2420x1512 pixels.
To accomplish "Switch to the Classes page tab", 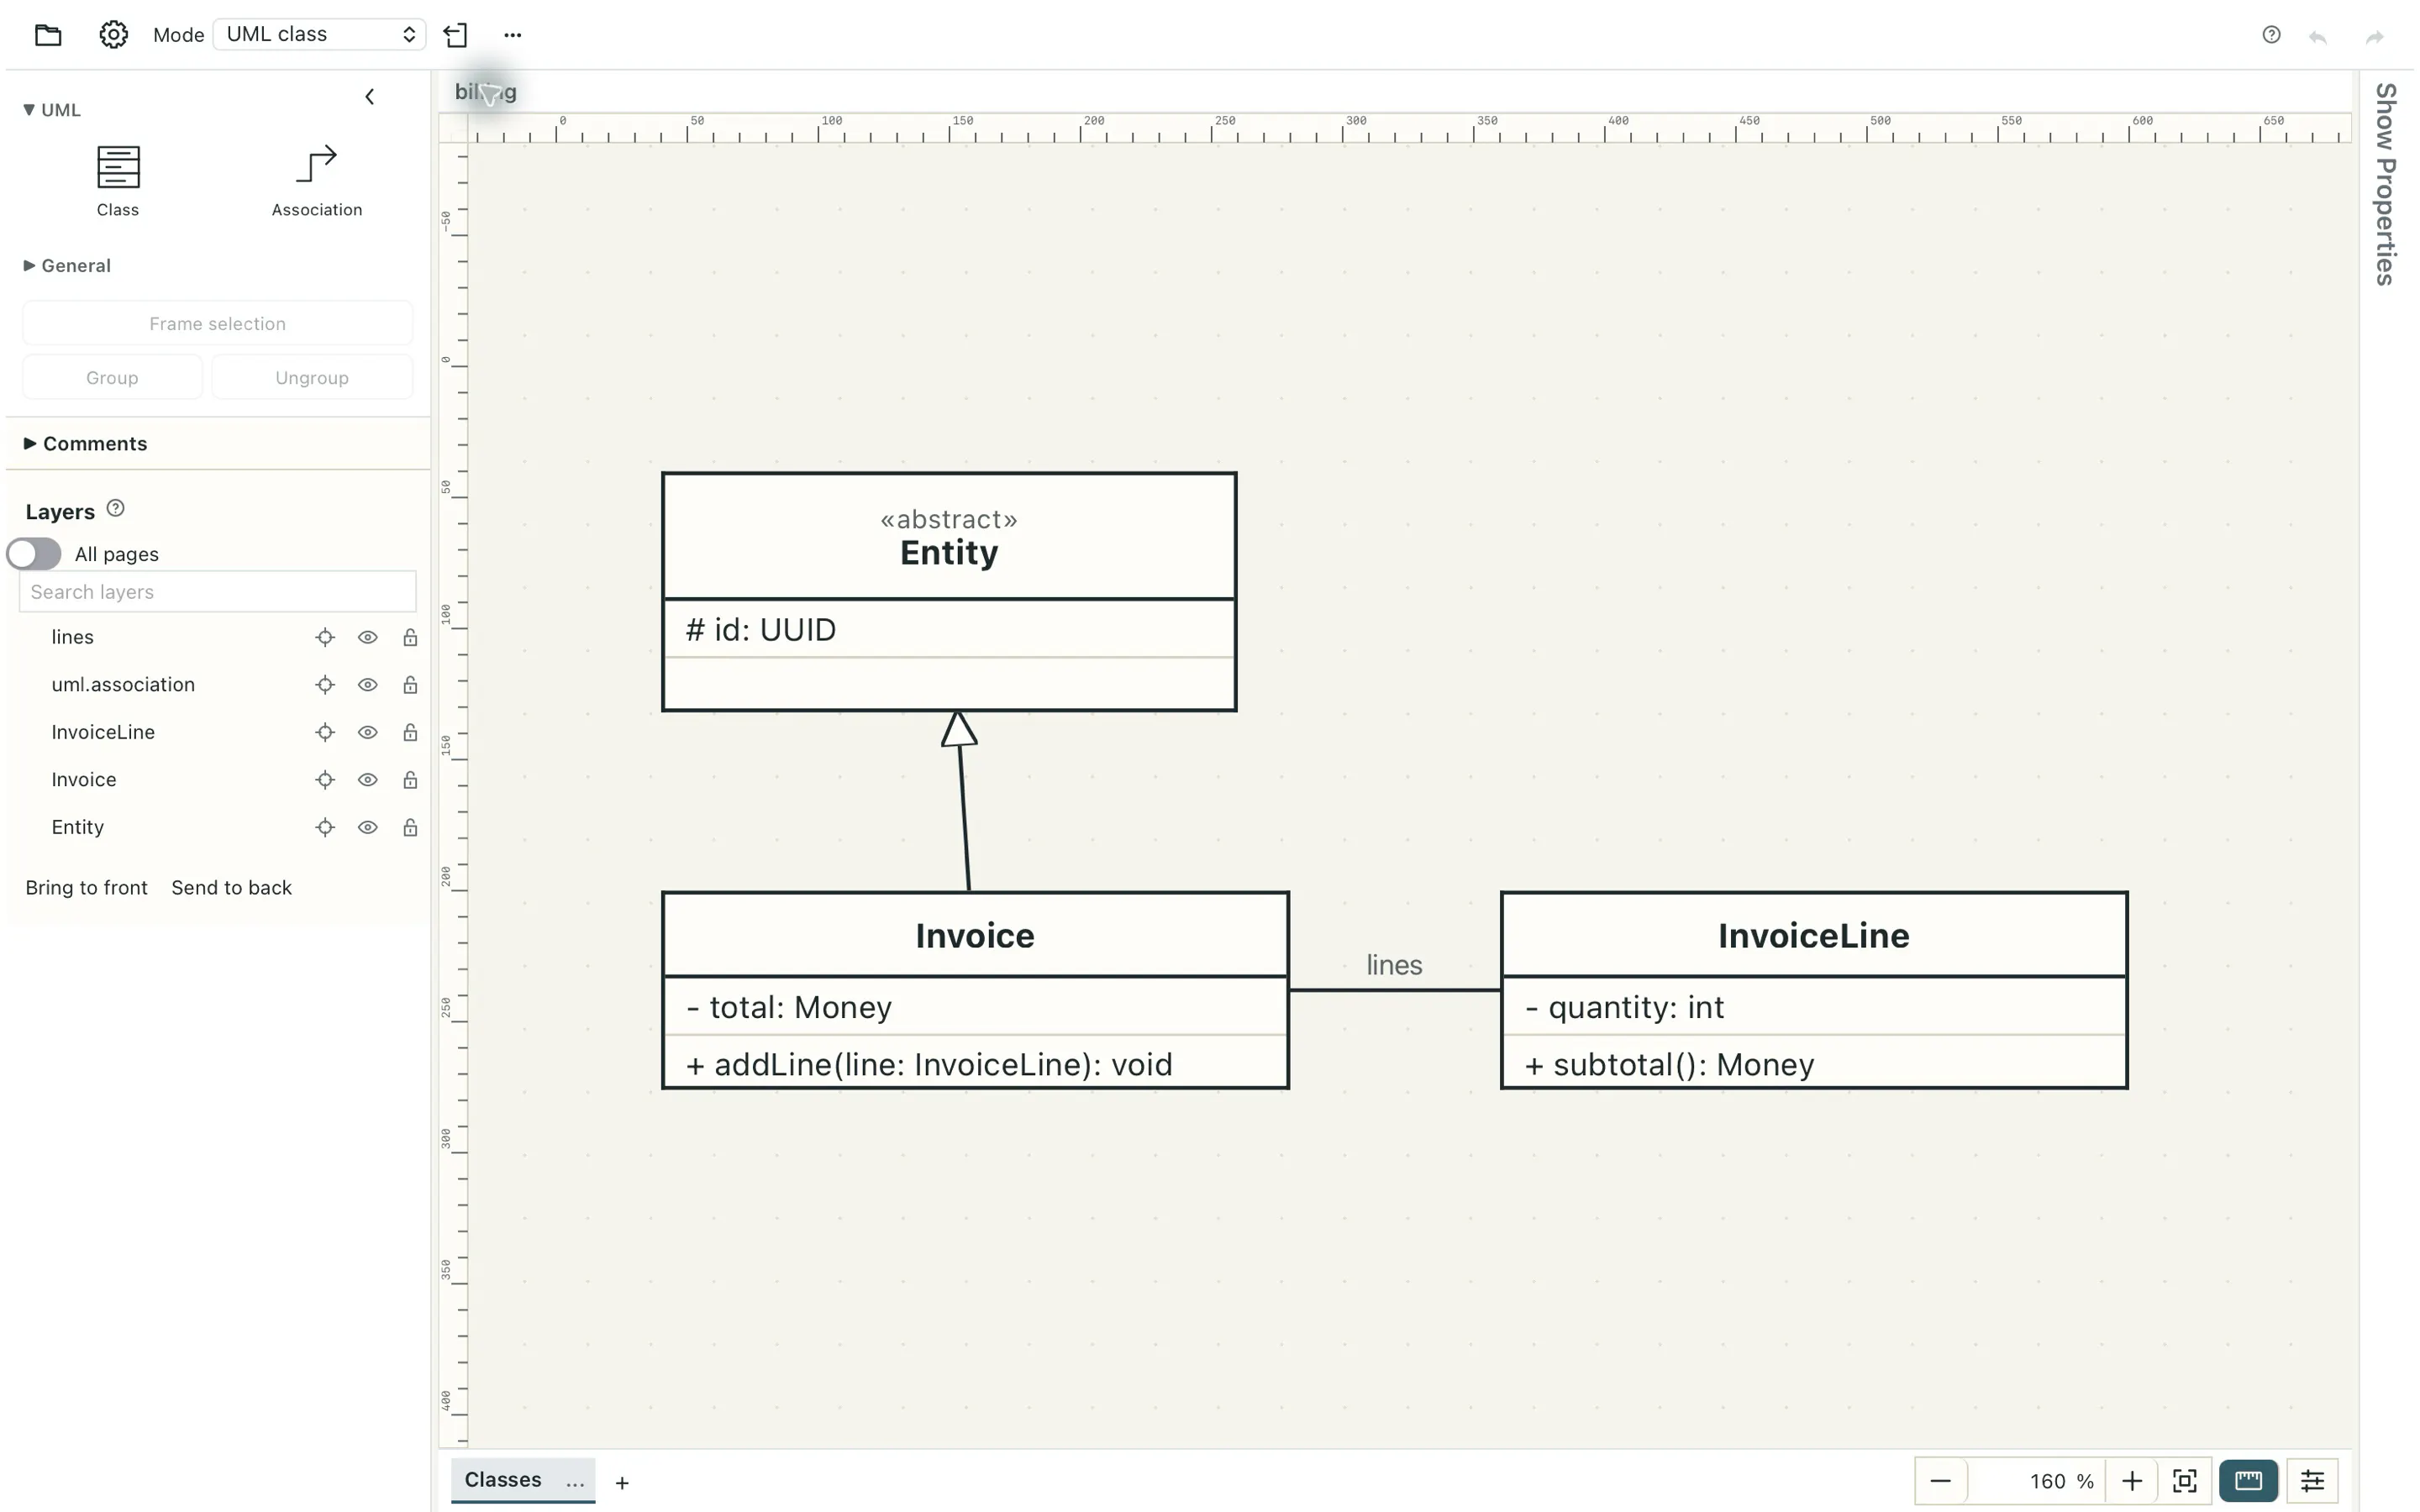I will click(503, 1480).
